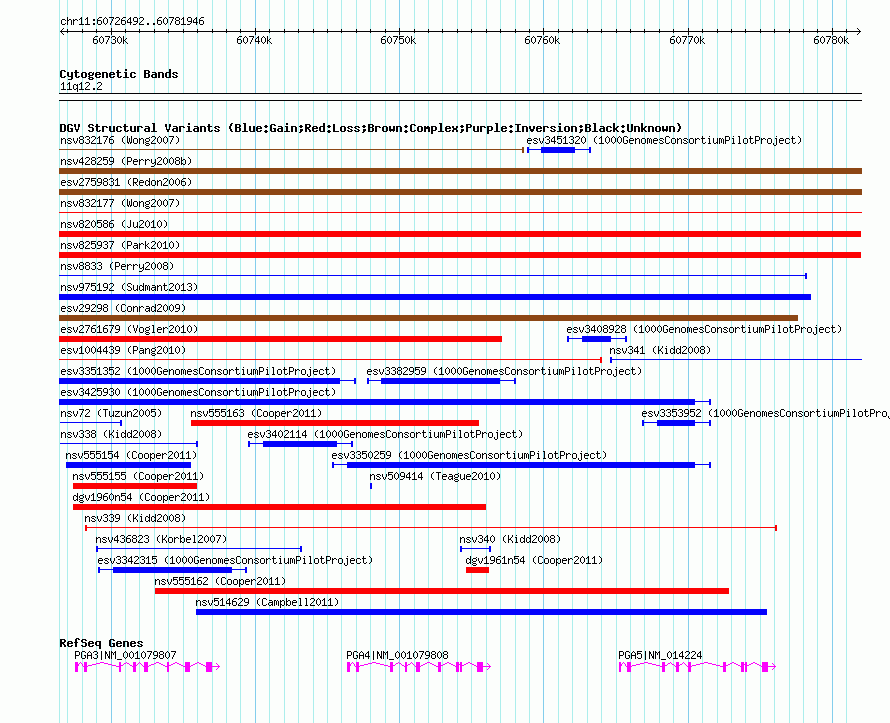Select the esv3350259 variant label
The height and width of the screenshot is (723, 890).
(469, 455)
